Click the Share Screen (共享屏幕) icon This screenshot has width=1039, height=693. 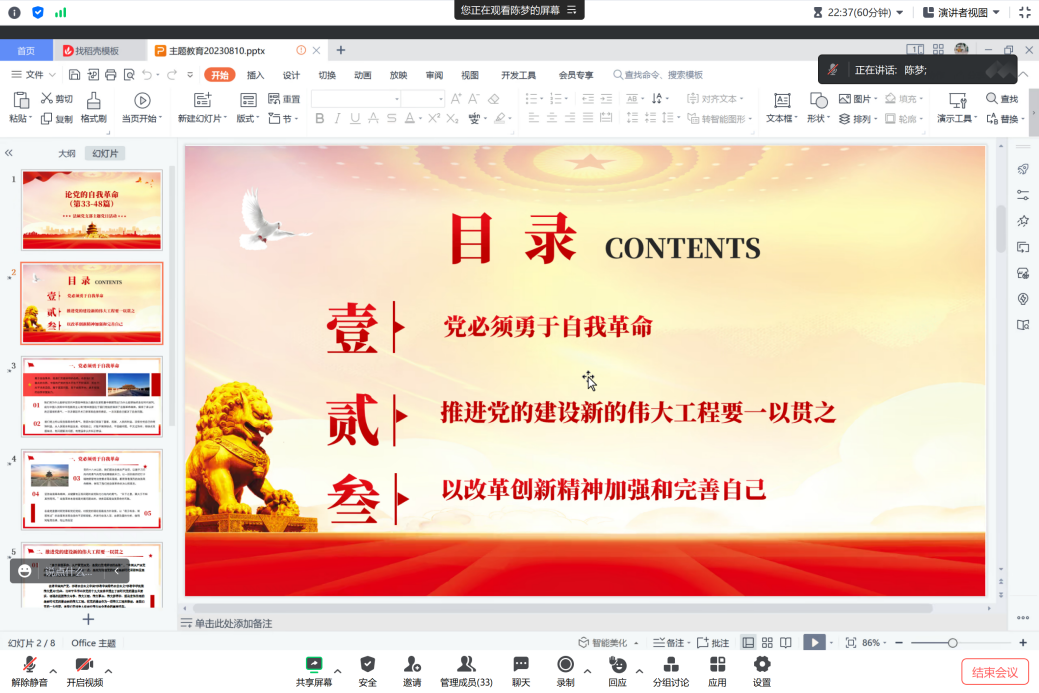pos(313,665)
